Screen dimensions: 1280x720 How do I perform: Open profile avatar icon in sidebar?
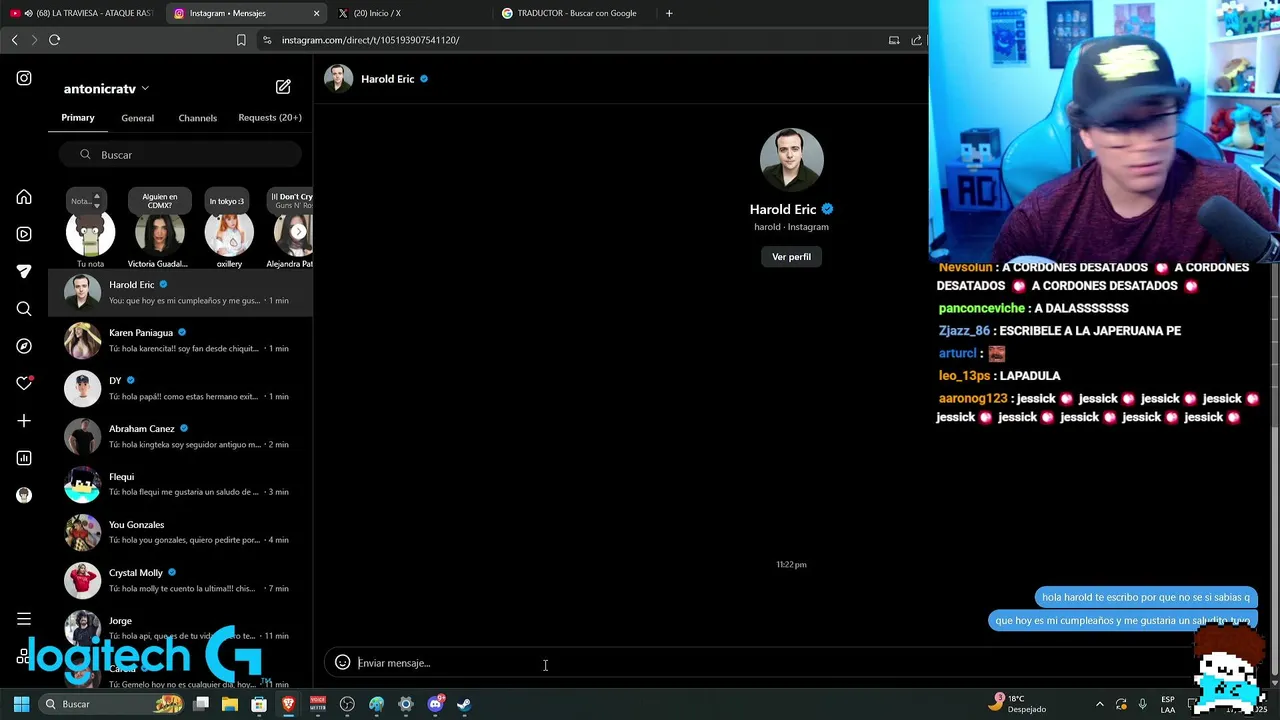(x=24, y=495)
